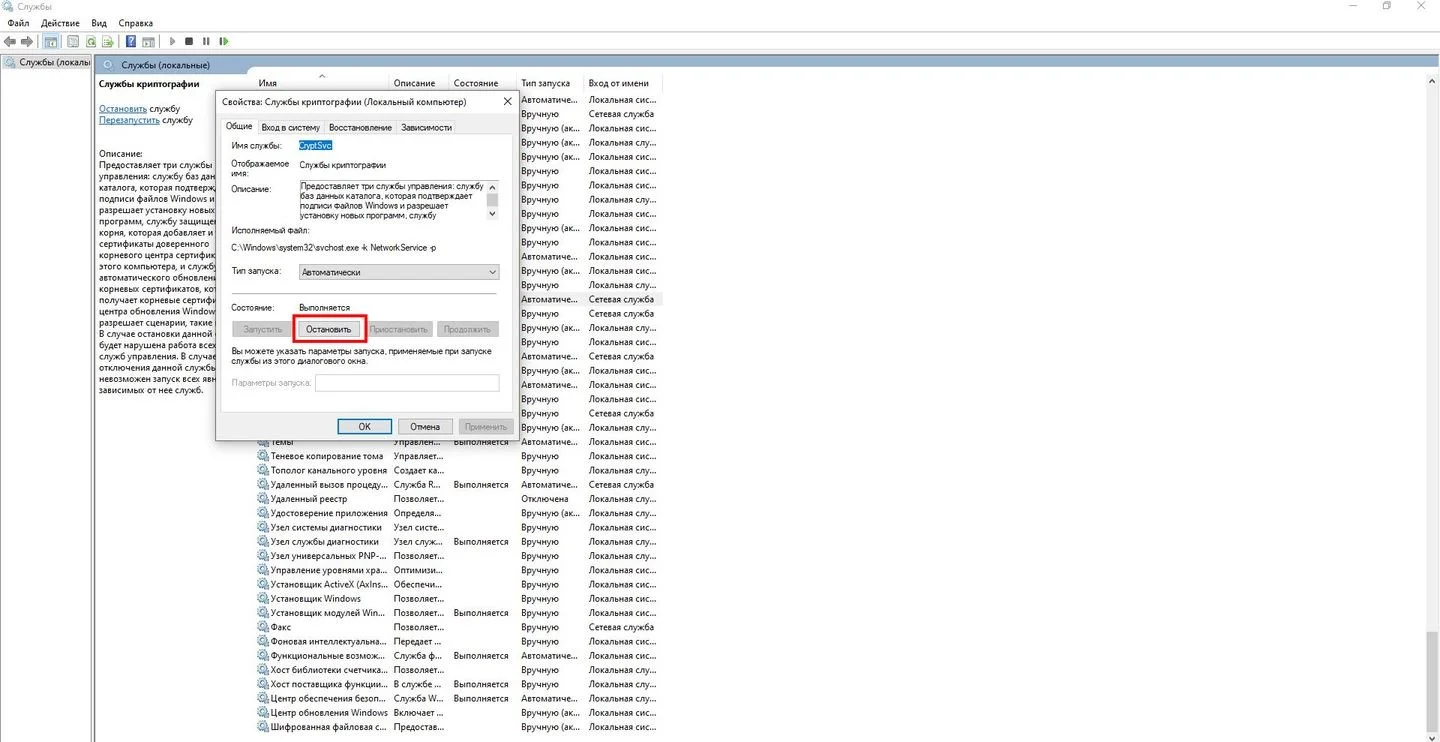Click the Pause service toolbar icon
This screenshot has width=1440, height=742.
point(206,41)
